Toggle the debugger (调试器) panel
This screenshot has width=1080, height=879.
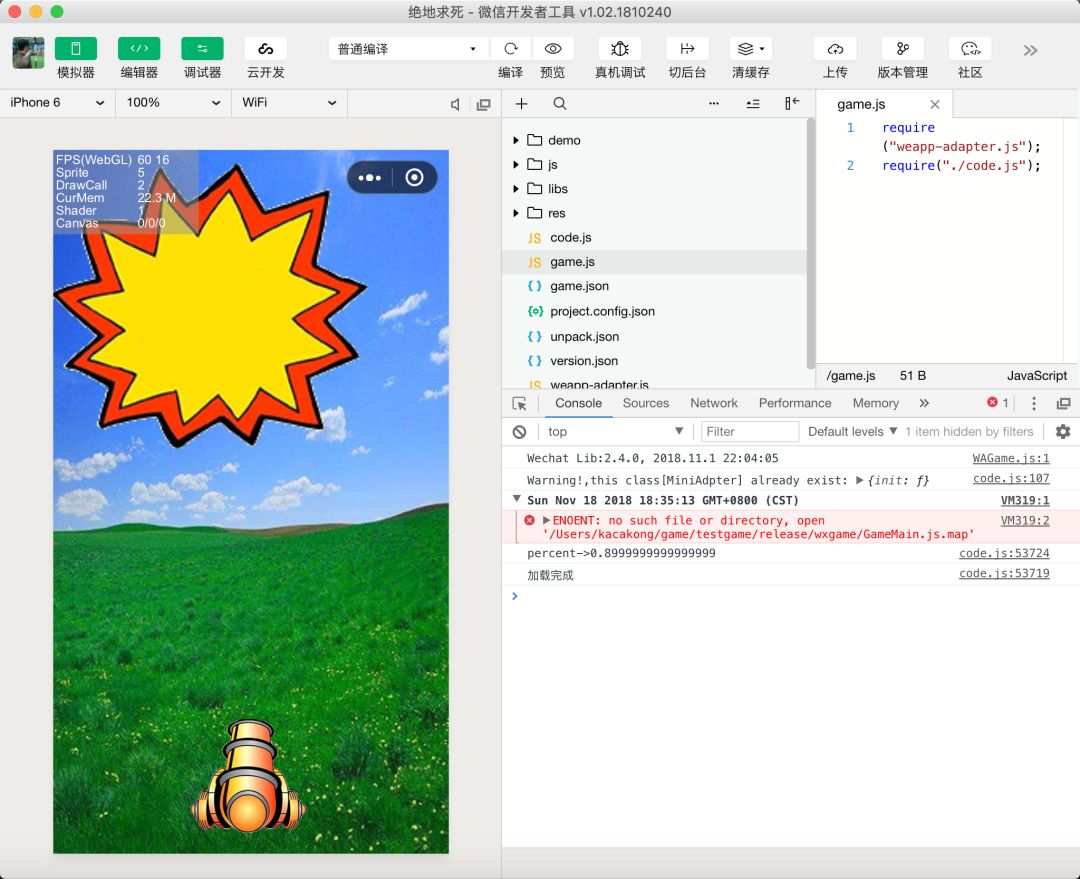point(202,49)
